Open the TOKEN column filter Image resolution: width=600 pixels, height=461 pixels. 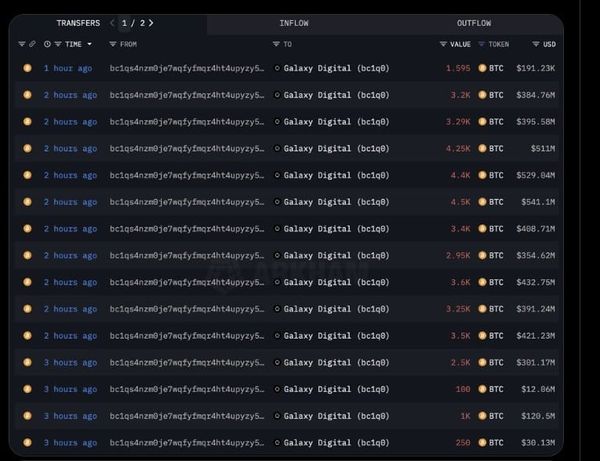[x=482, y=44]
